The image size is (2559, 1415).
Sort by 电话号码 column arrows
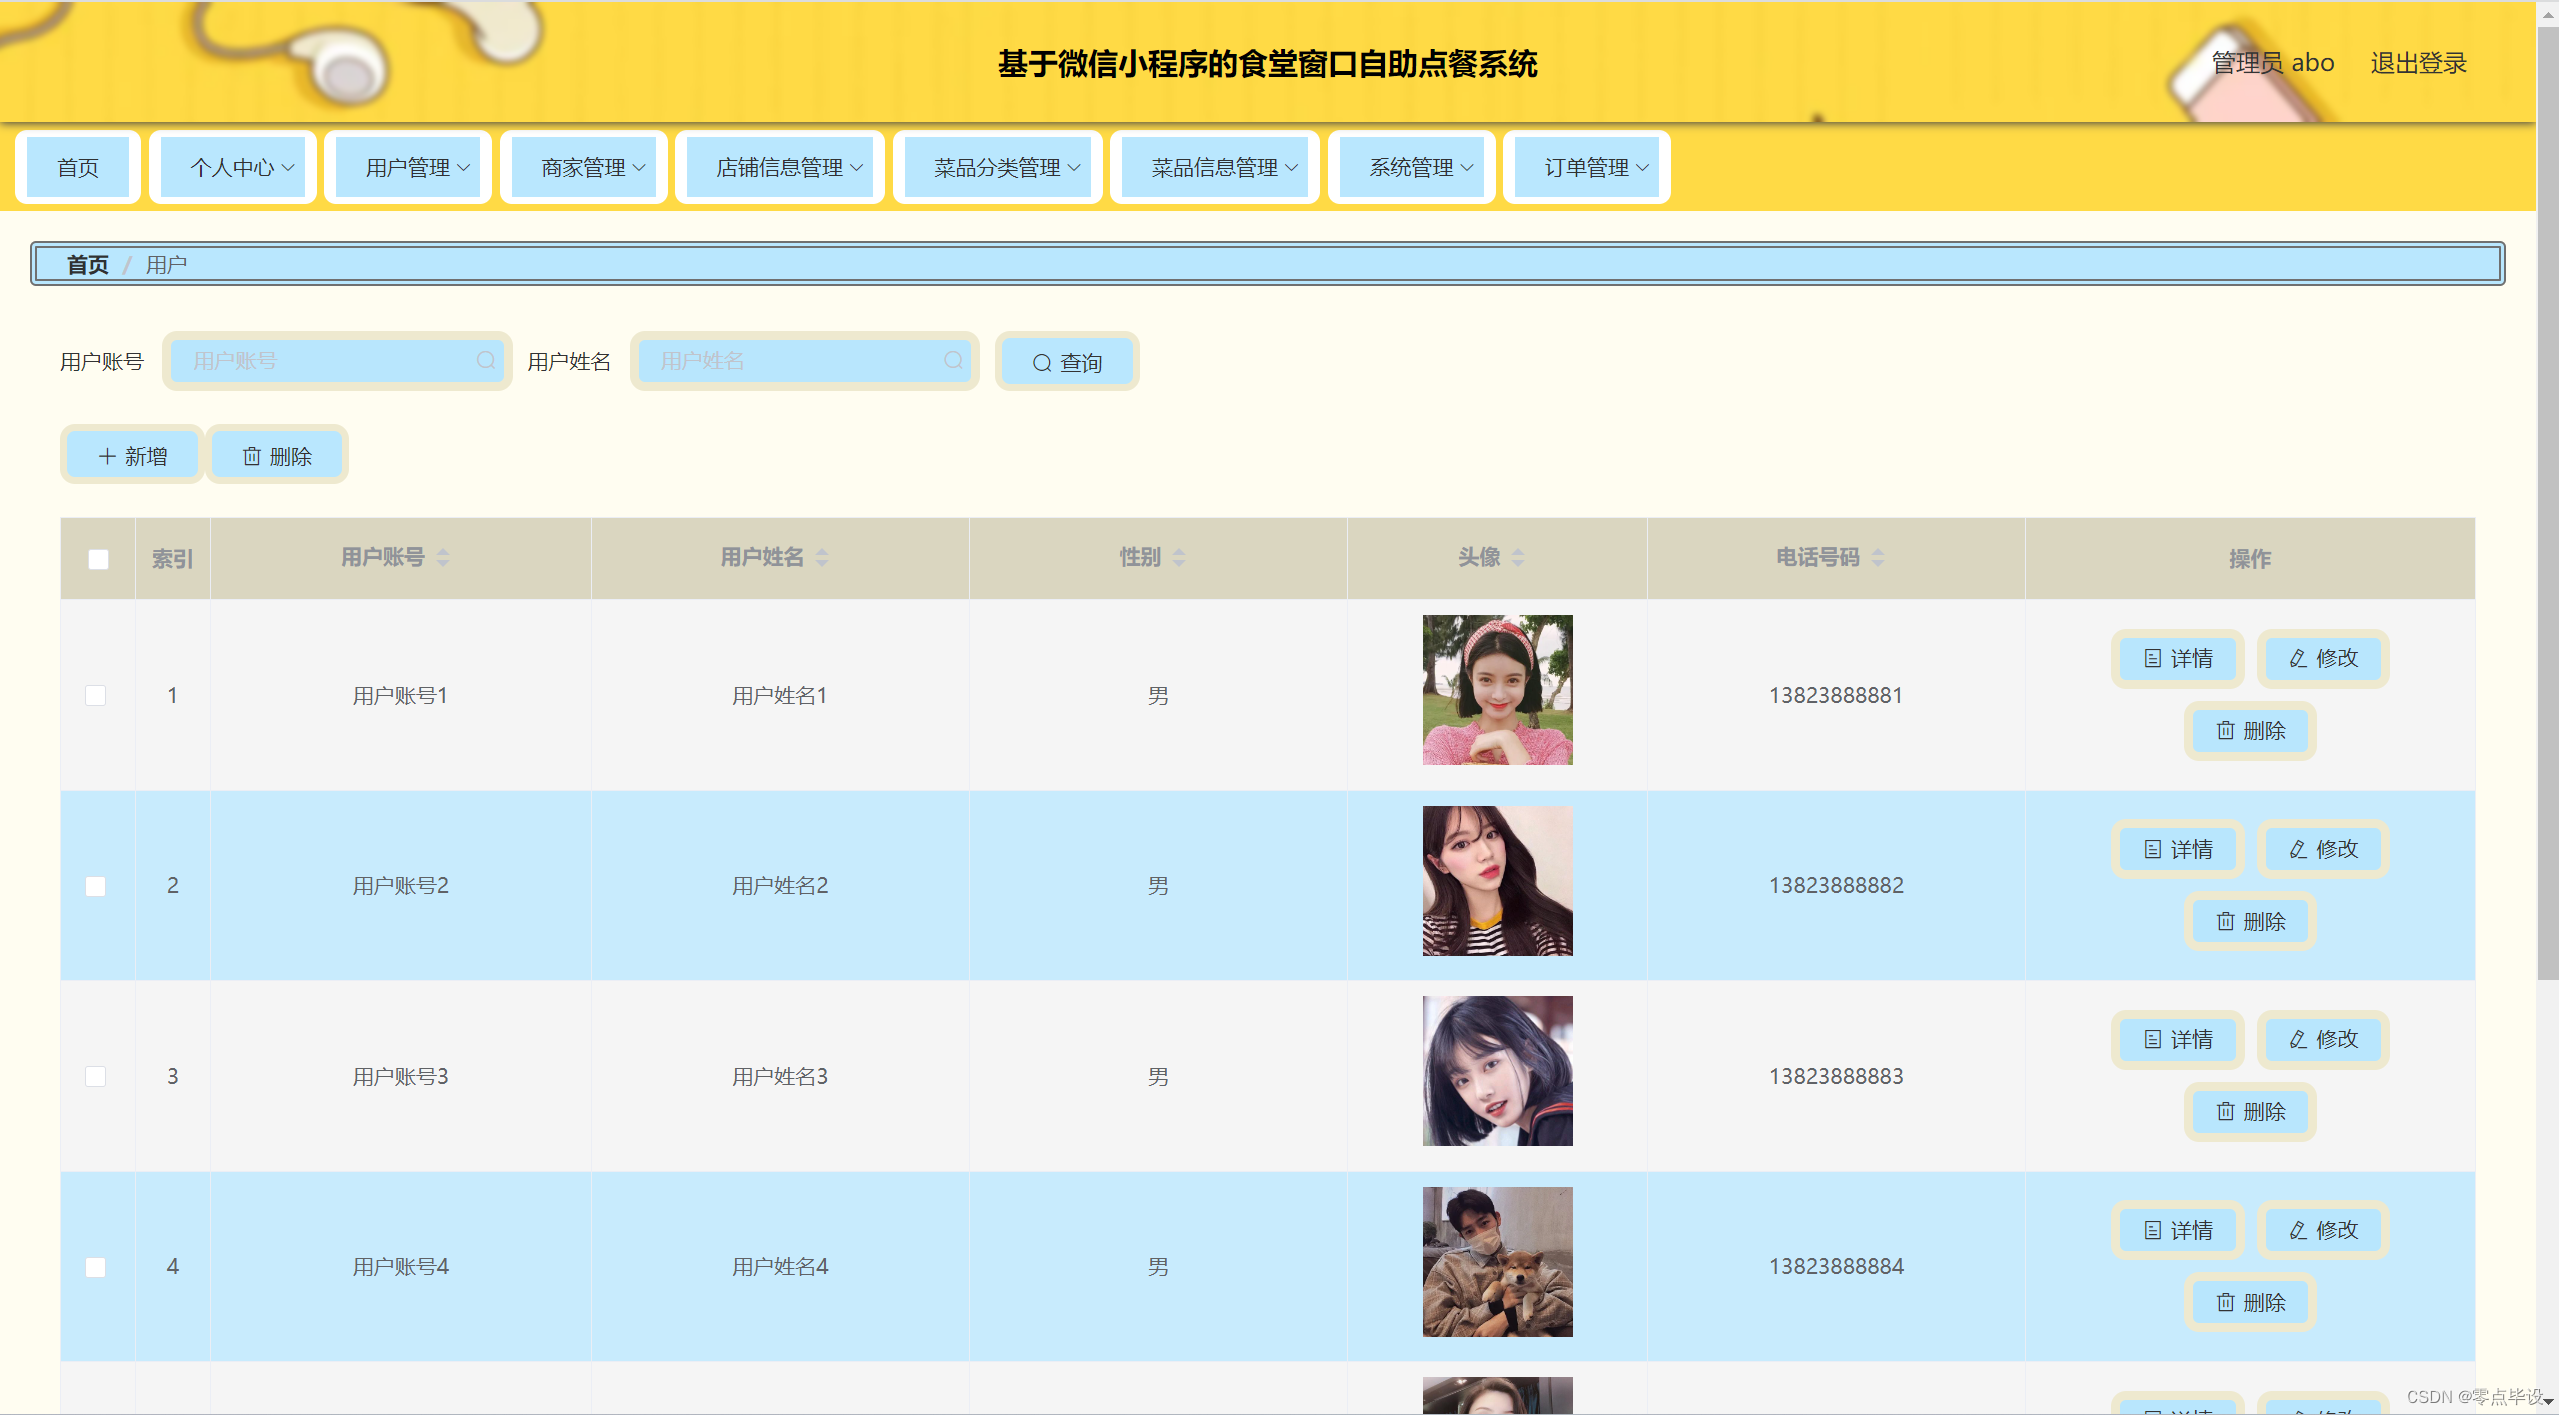tap(1878, 558)
